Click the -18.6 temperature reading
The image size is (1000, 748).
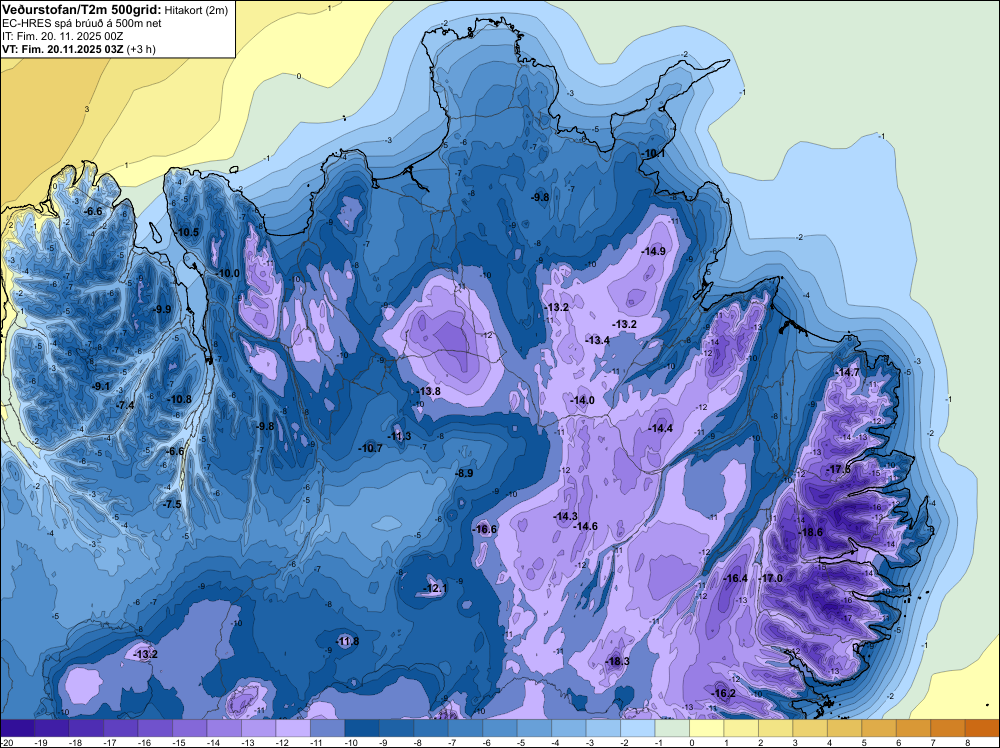[x=811, y=532]
